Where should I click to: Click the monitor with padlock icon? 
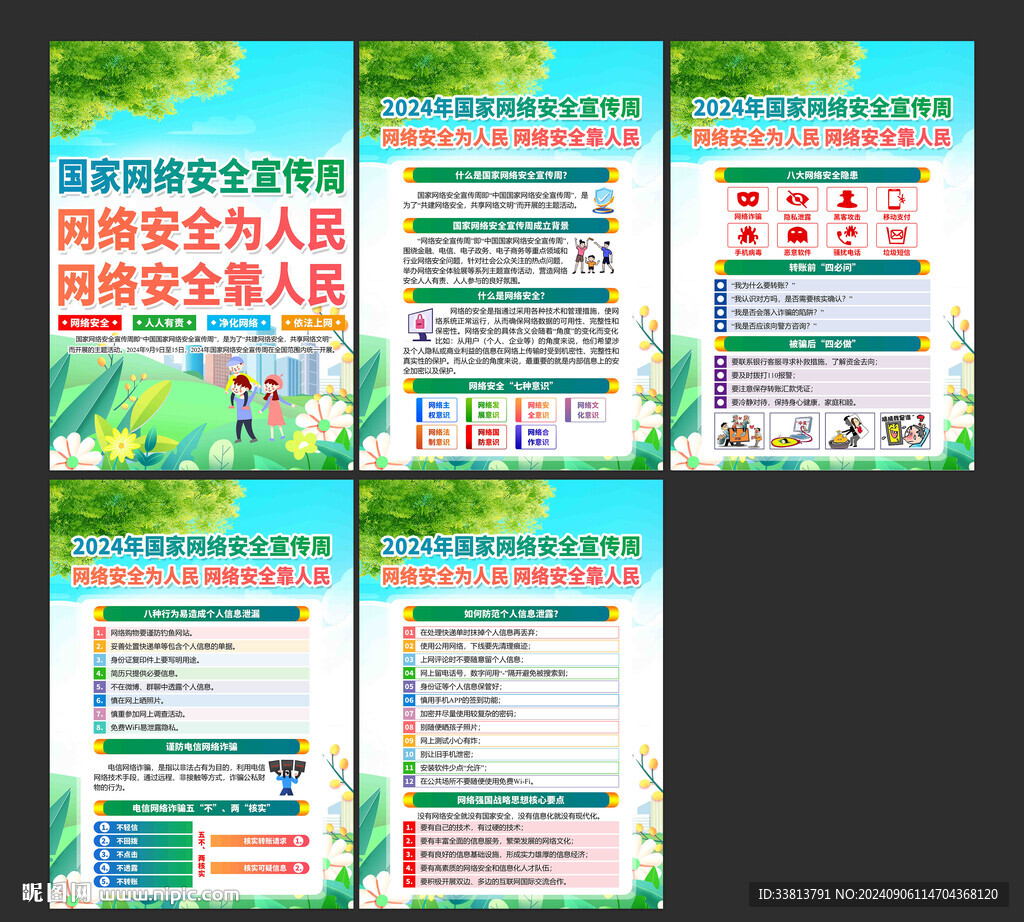[x=420, y=325]
